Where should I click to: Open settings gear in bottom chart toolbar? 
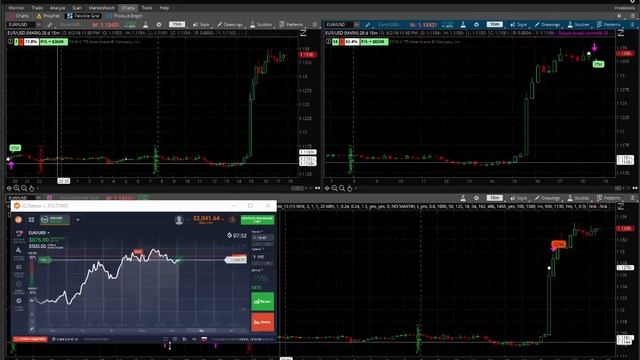[476, 198]
